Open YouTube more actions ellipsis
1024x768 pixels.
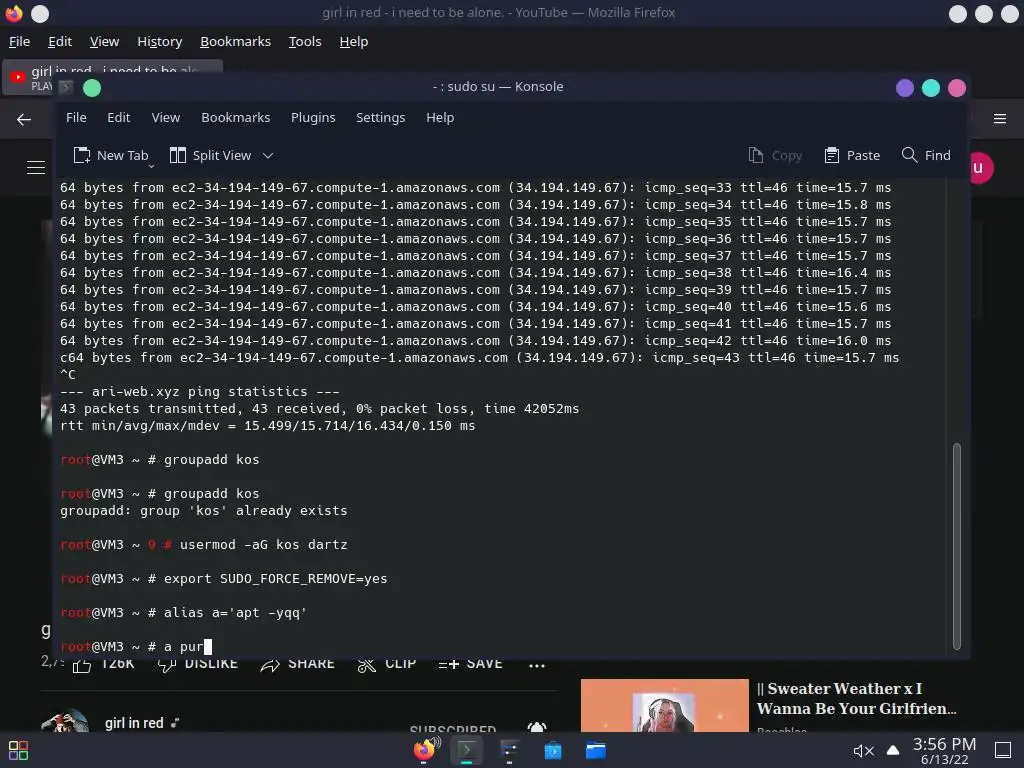[537, 665]
